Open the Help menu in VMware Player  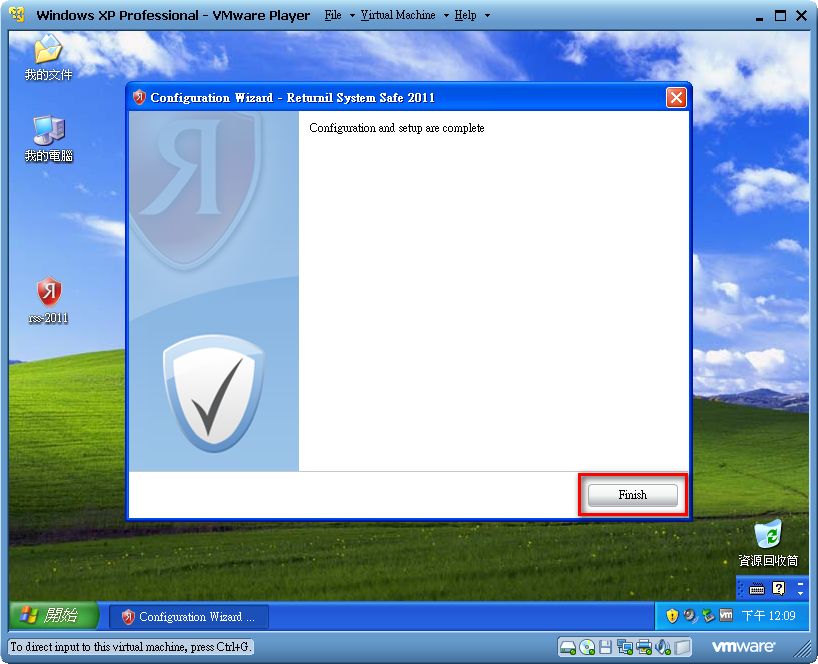pyautogui.click(x=465, y=15)
